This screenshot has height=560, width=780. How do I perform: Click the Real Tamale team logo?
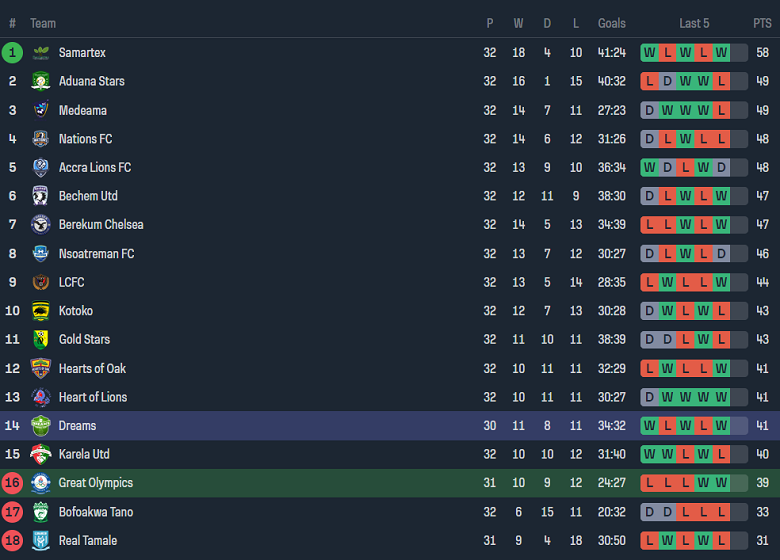(x=41, y=541)
